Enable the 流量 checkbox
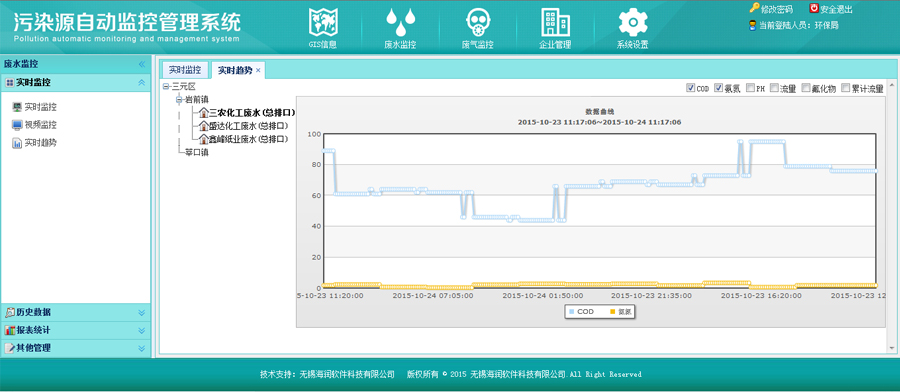 click(774, 88)
